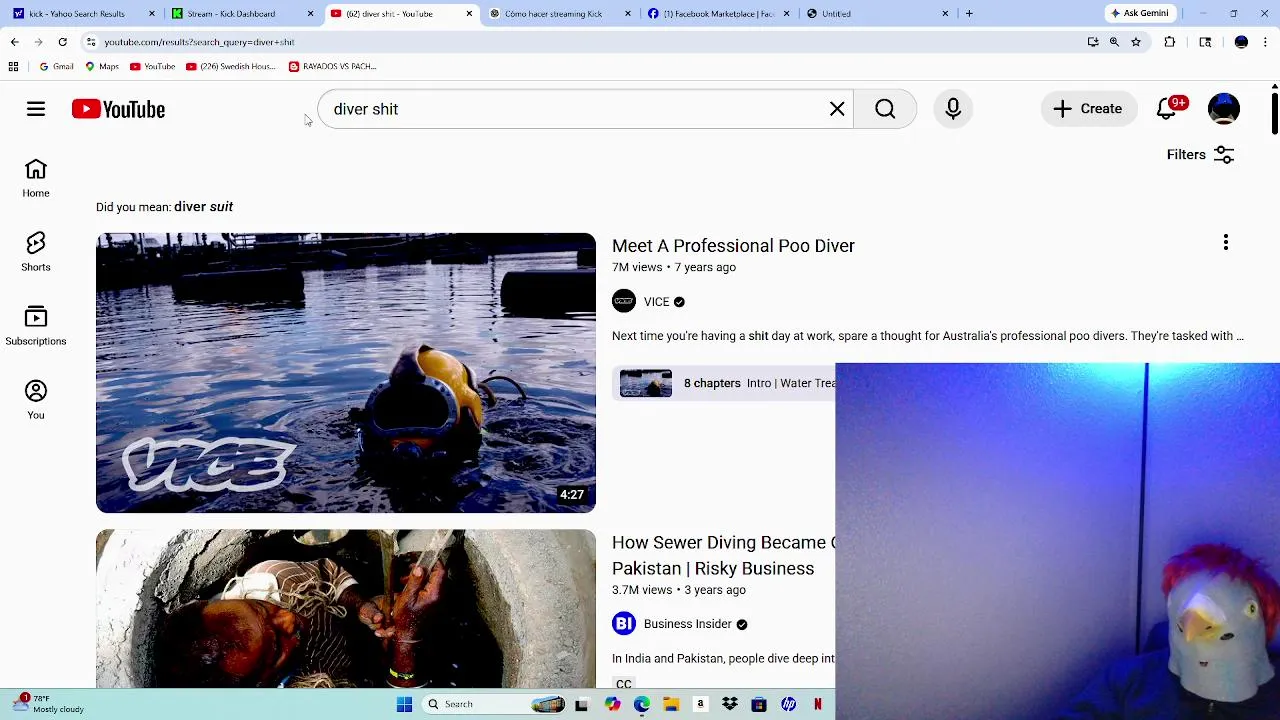Click the install app icon in address bar
The width and height of the screenshot is (1280, 720).
pyautogui.click(x=1093, y=42)
